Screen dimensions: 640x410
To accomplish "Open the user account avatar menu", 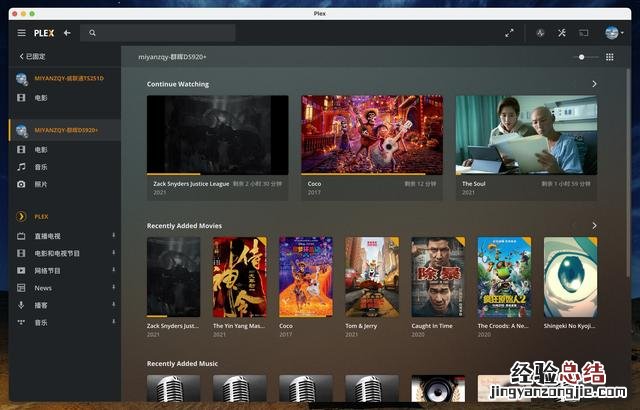I will point(611,33).
